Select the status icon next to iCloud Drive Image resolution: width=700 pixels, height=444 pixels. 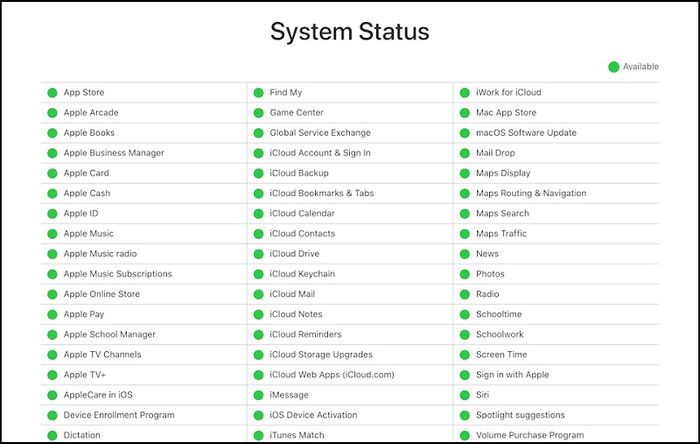tap(258, 254)
